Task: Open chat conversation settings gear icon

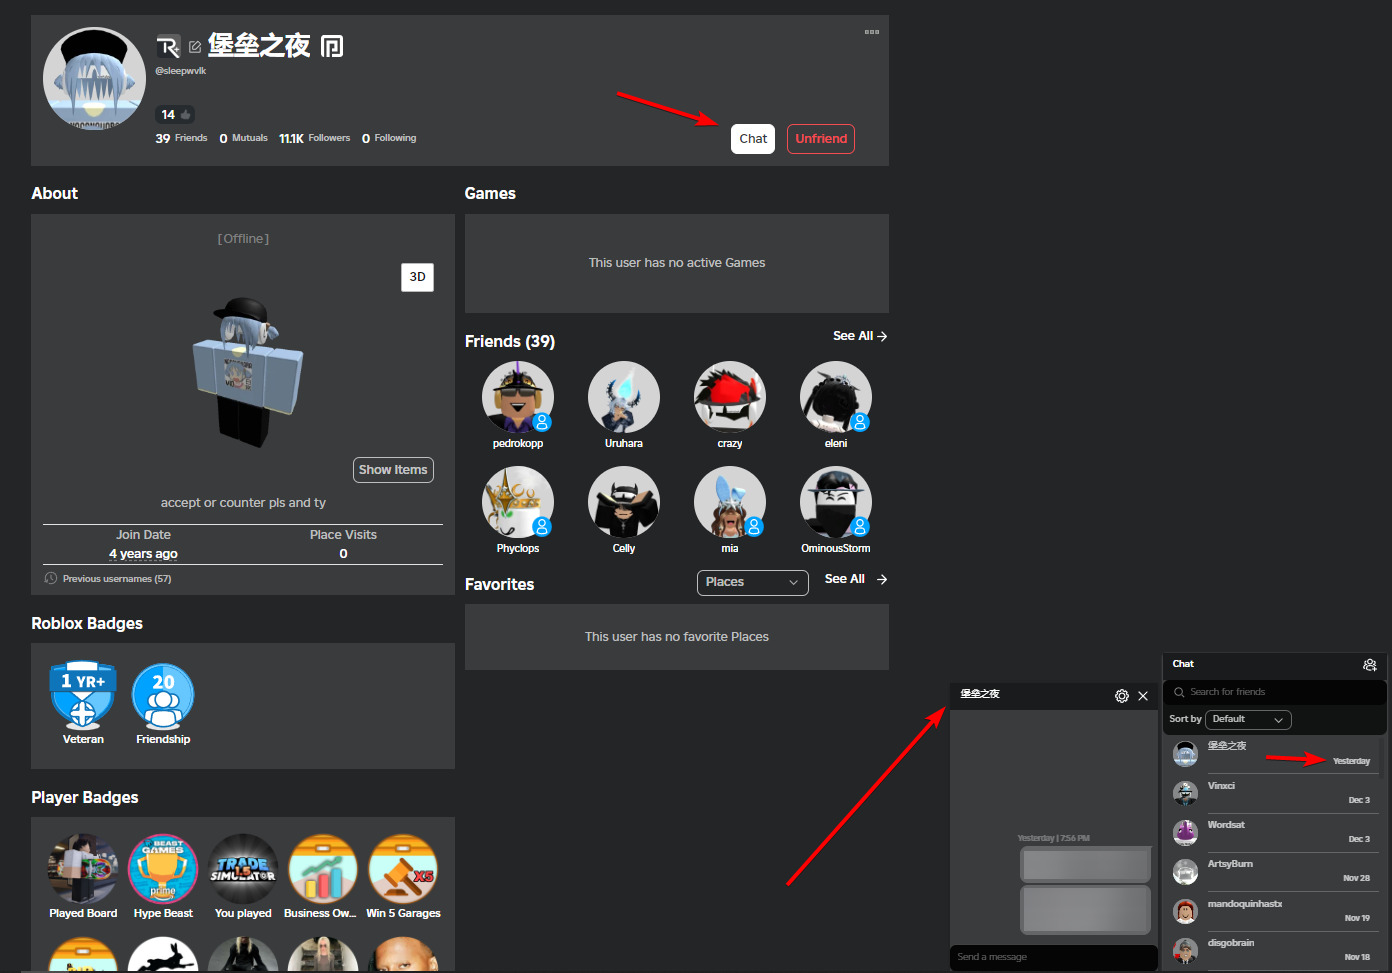Action: click(x=1122, y=696)
